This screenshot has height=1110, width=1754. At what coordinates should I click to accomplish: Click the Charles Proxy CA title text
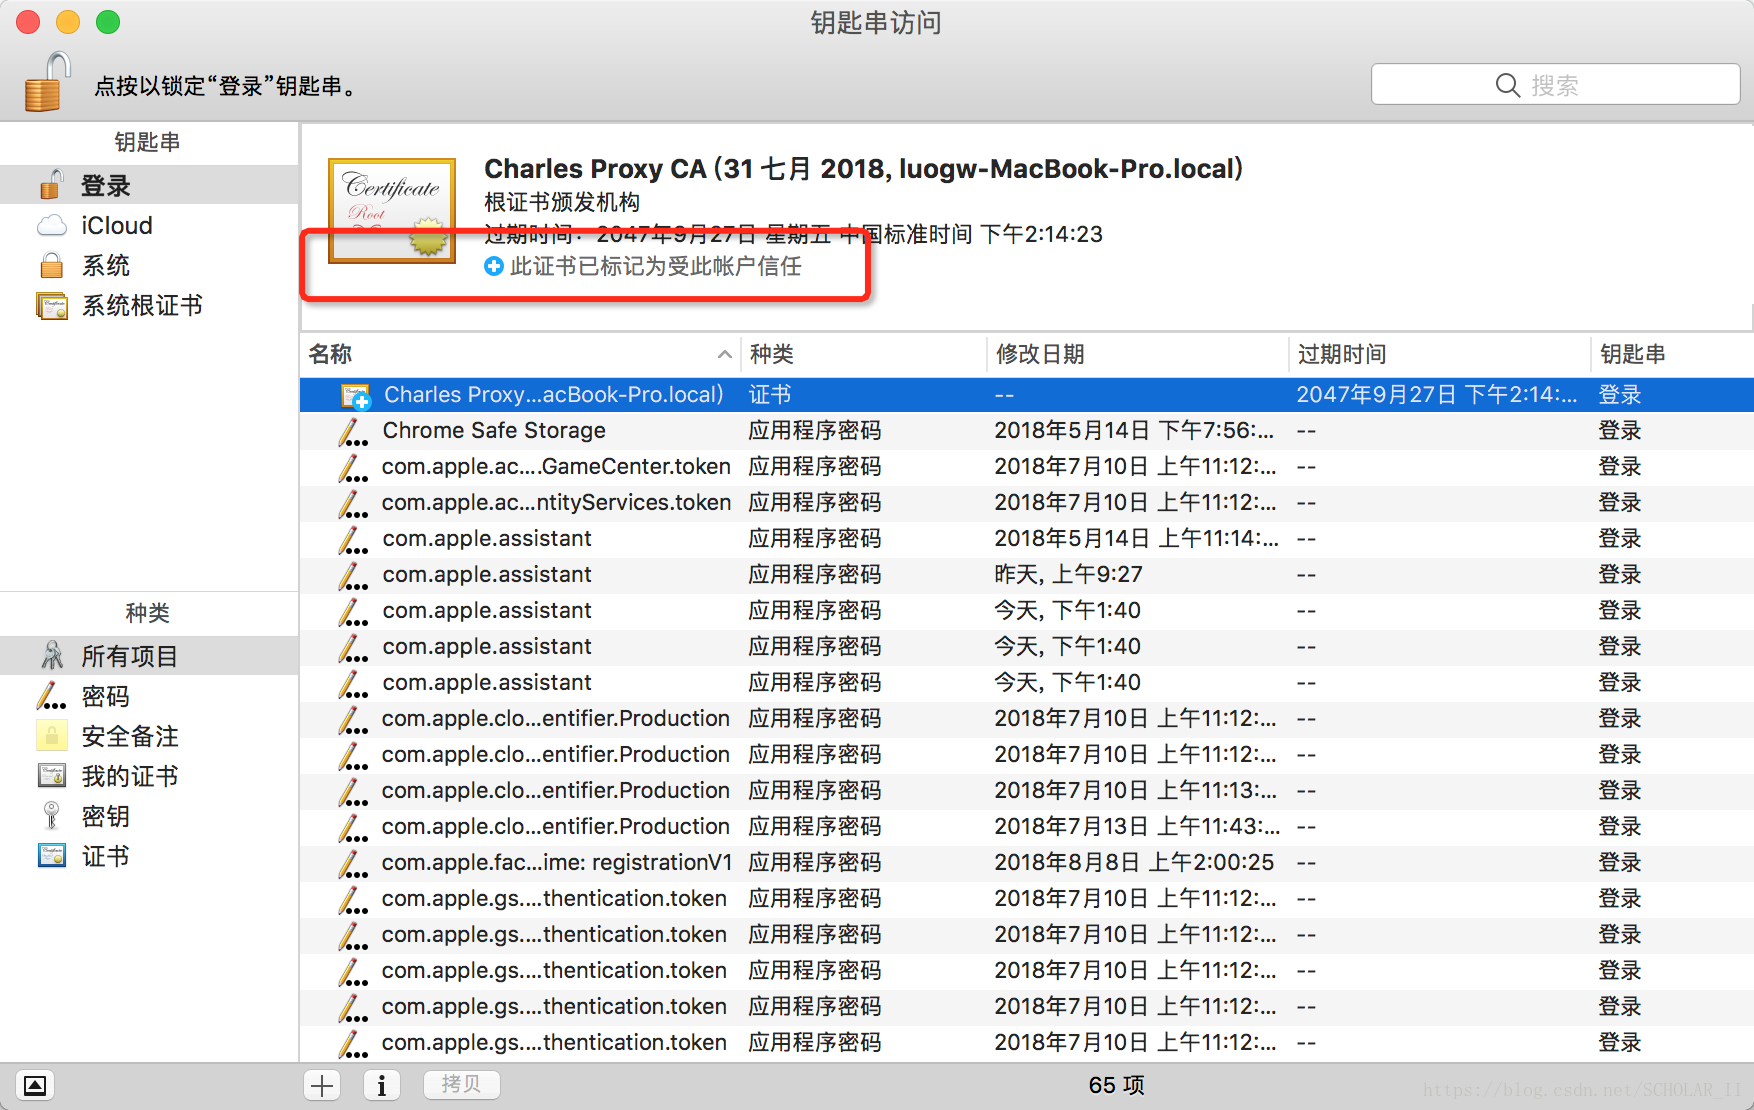click(x=864, y=169)
